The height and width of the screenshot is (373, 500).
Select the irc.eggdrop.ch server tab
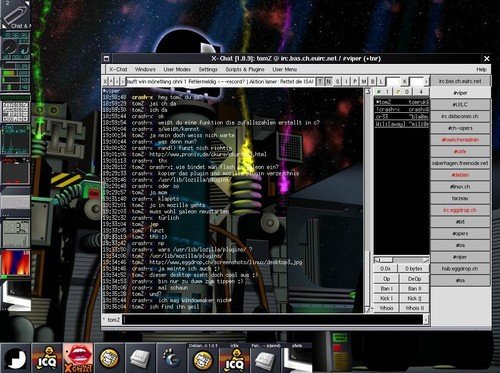click(460, 210)
